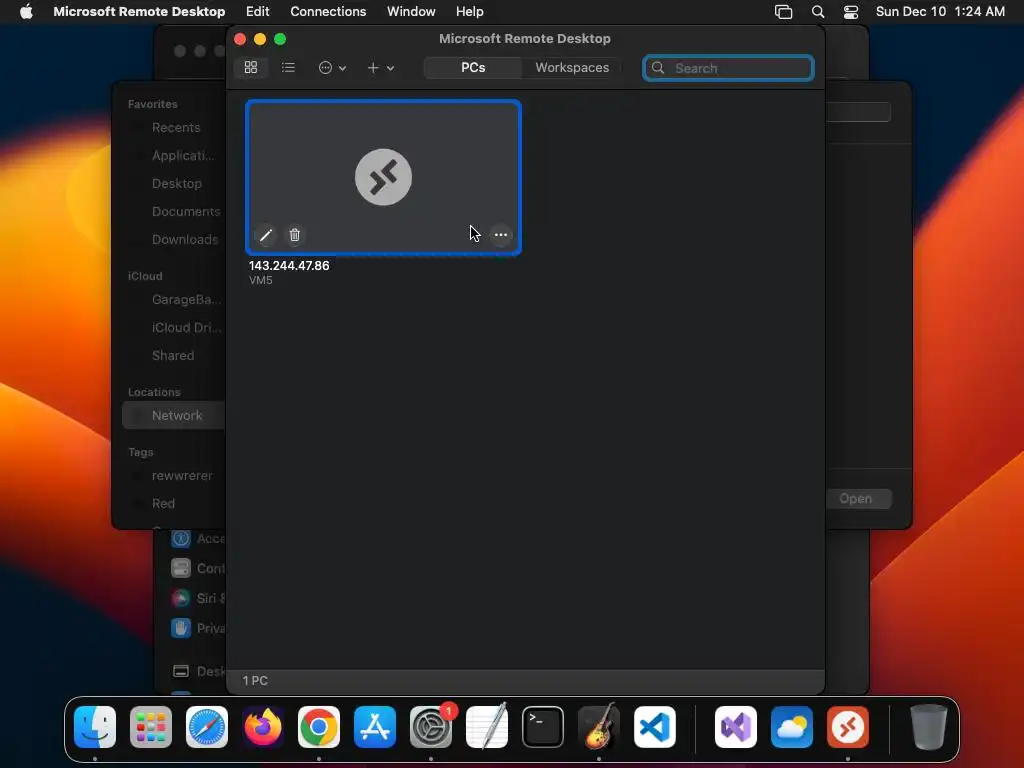Open the cloud and sun app in Dock
This screenshot has width=1024, height=768.
click(792, 727)
